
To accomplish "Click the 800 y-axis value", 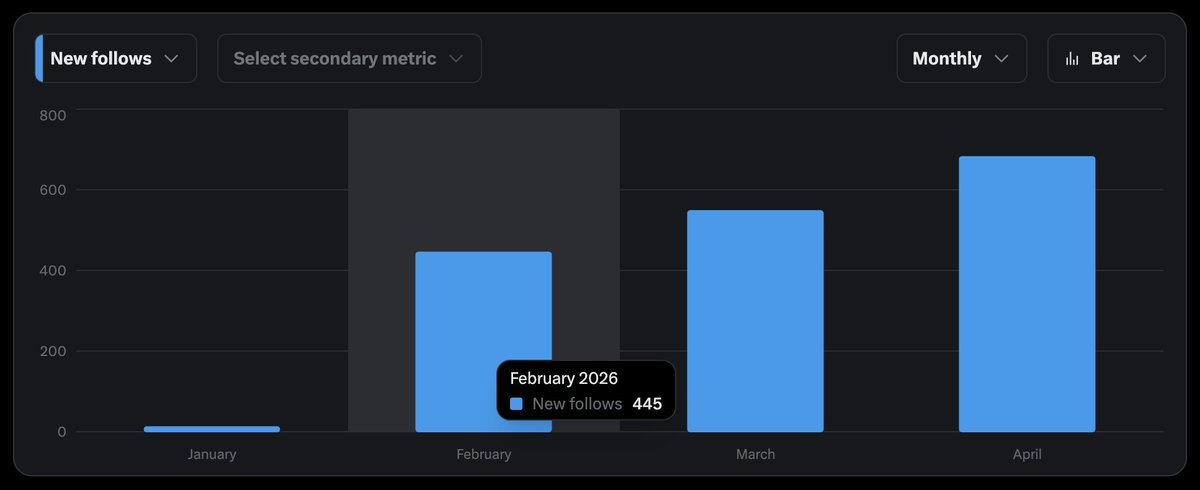I will click(53, 115).
